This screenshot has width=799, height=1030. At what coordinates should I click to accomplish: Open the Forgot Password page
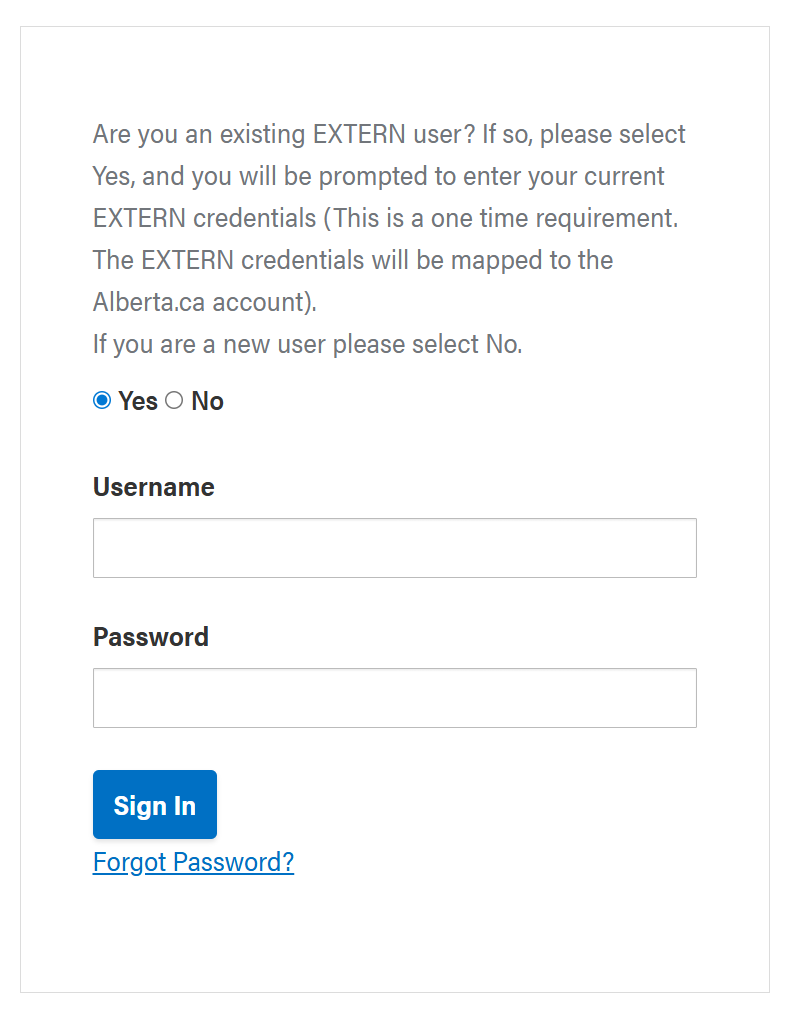click(x=193, y=861)
